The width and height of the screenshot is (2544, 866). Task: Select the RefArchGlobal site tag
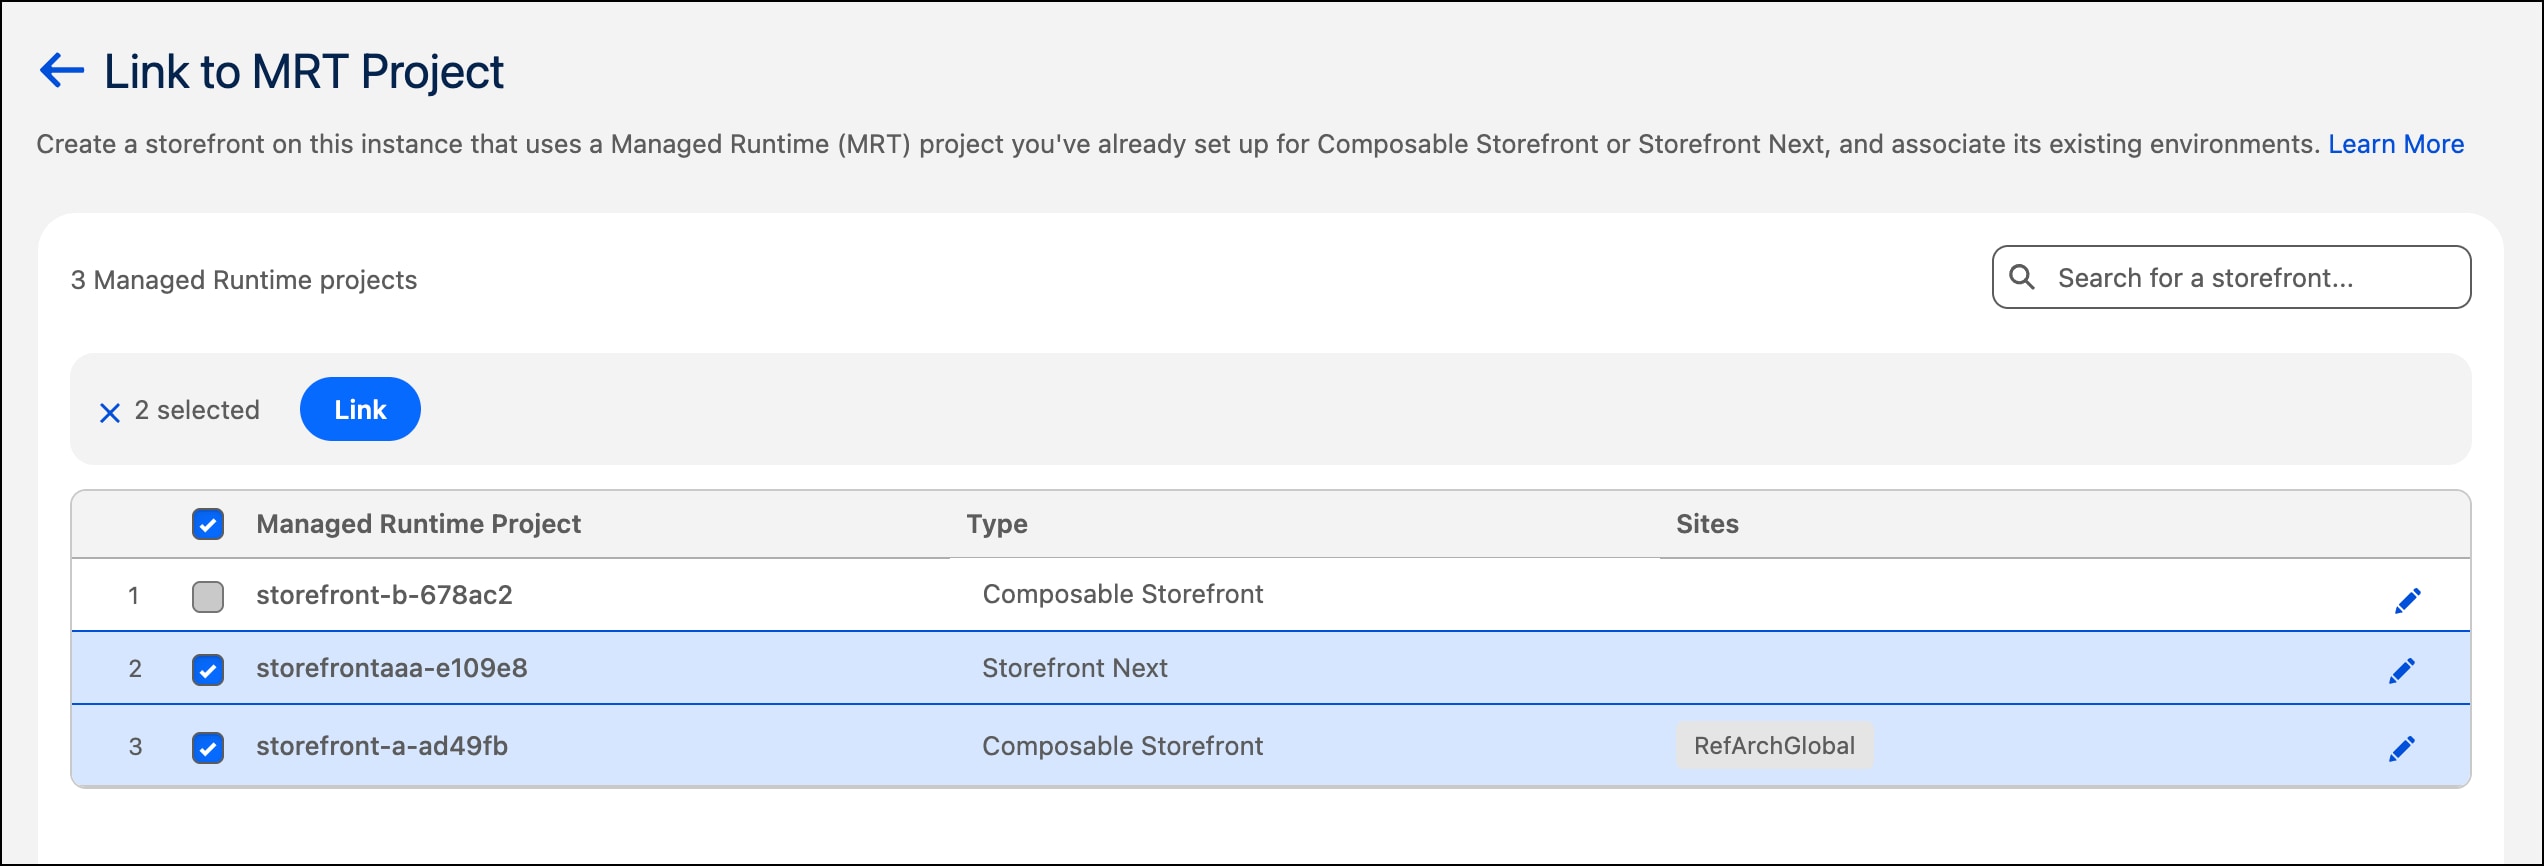[x=1774, y=746]
